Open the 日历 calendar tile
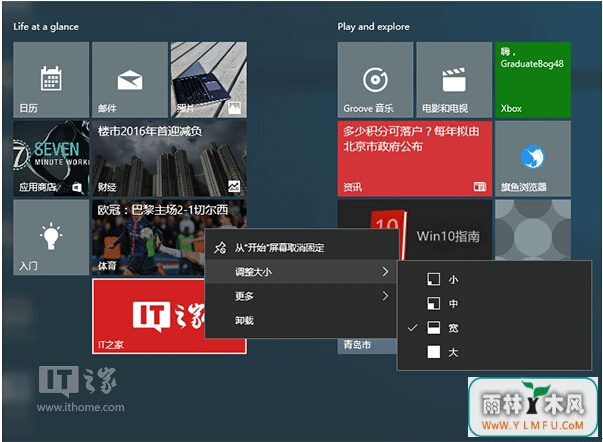Image resolution: width=603 pixels, height=442 pixels. [51, 80]
